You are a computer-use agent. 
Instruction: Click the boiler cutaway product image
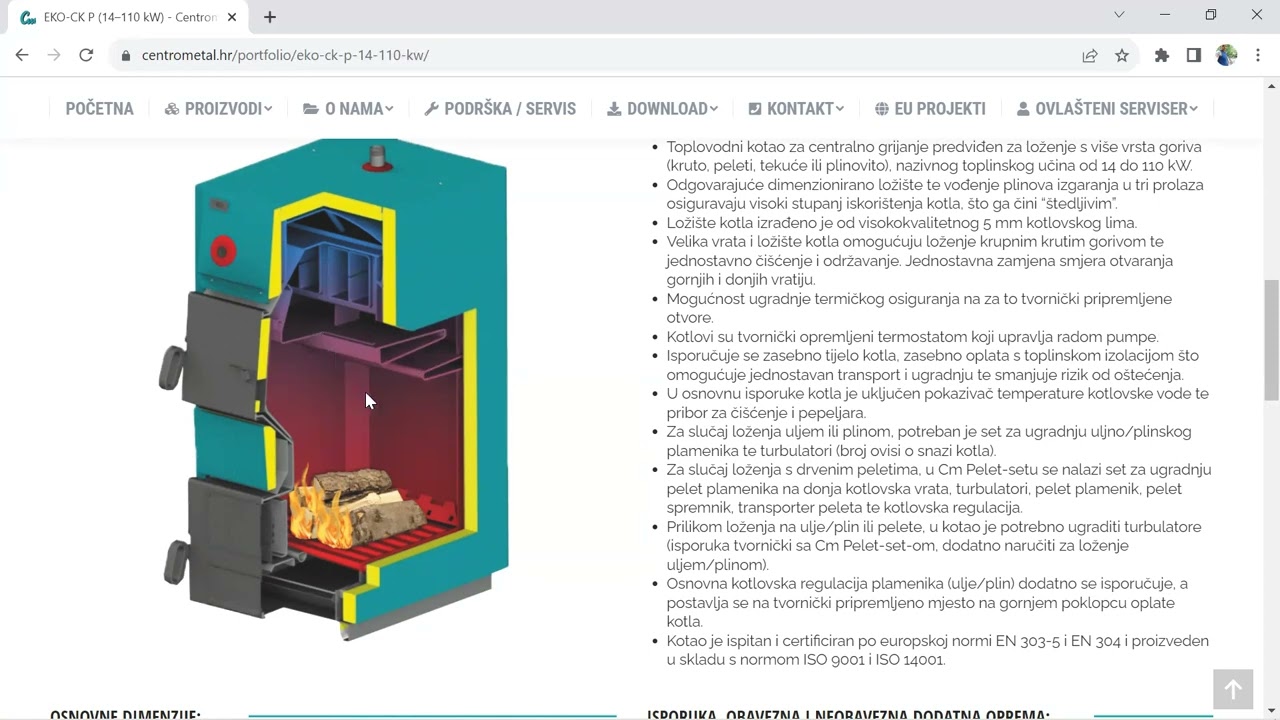pos(335,390)
